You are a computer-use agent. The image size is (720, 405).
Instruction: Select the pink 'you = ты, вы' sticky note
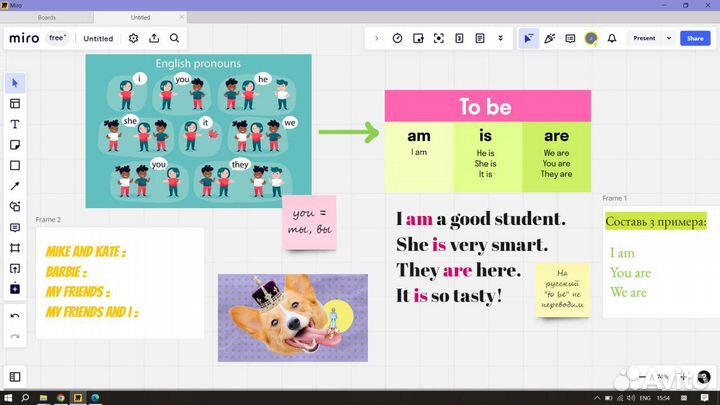[309, 222]
